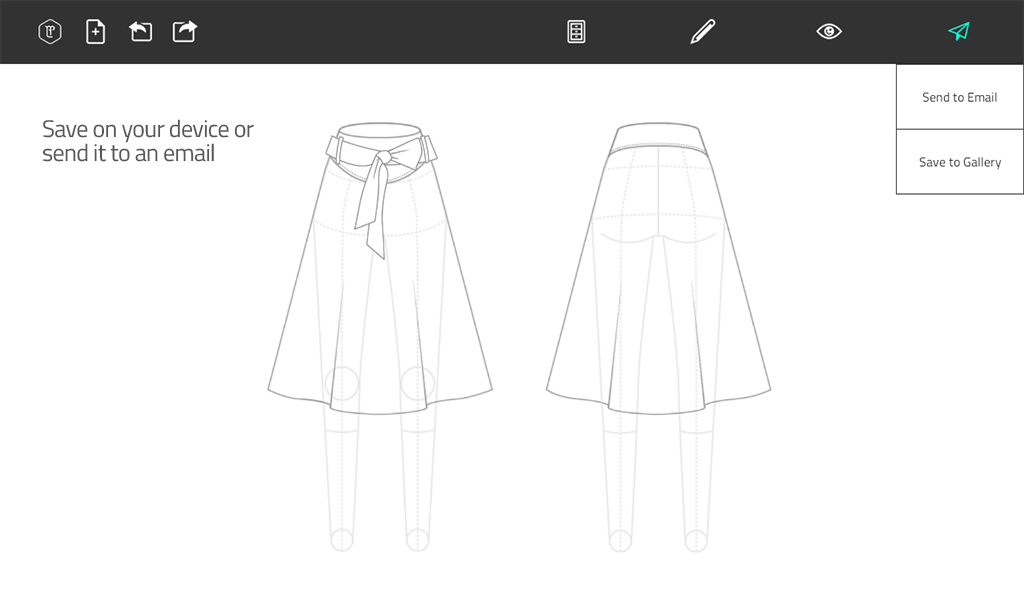Enable send mode with the plane icon
Screen dimensions: 1024x600
957,31
